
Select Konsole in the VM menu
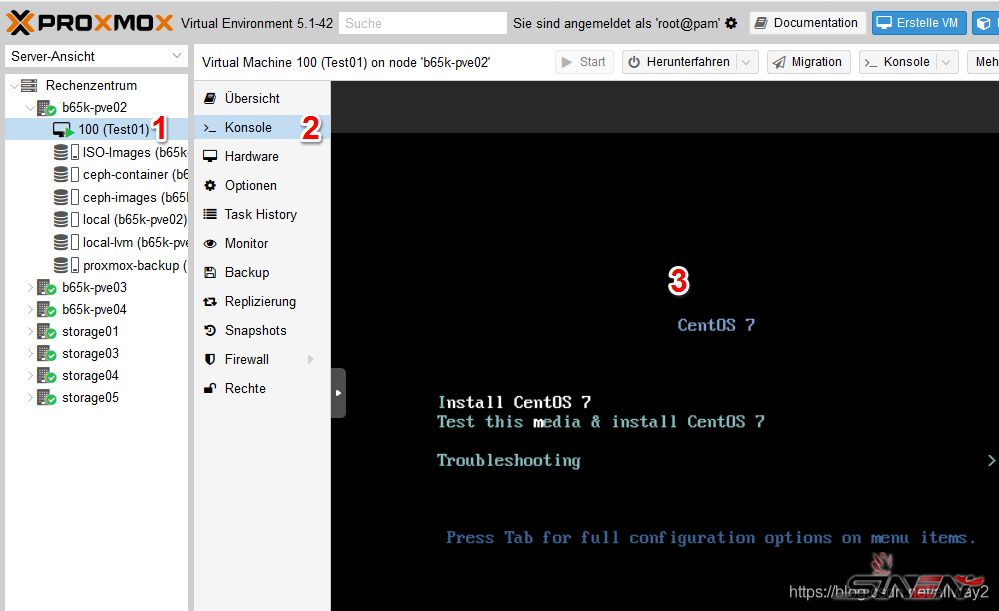click(x=262, y=127)
